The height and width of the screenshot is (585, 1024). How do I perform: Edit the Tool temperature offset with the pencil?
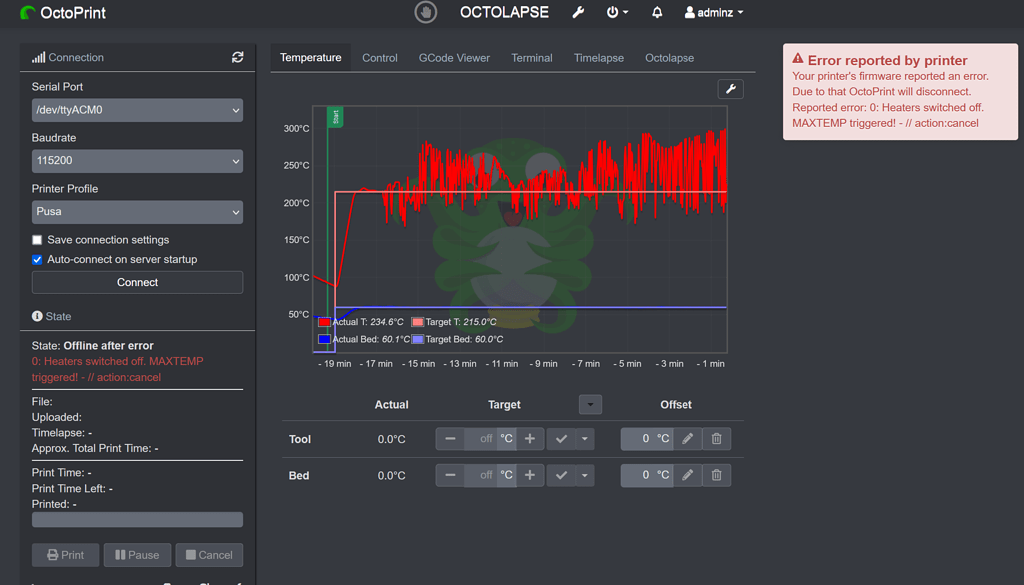pos(687,438)
